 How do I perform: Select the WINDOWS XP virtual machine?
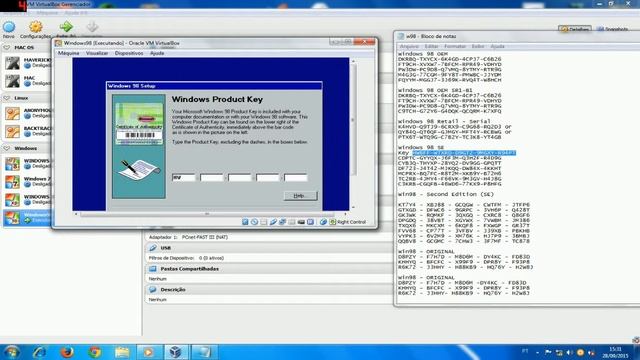(28, 200)
